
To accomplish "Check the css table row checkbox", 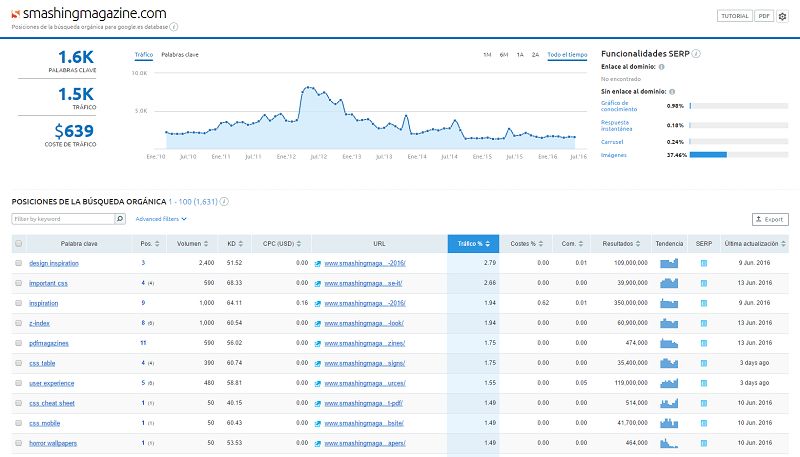I will (18, 363).
